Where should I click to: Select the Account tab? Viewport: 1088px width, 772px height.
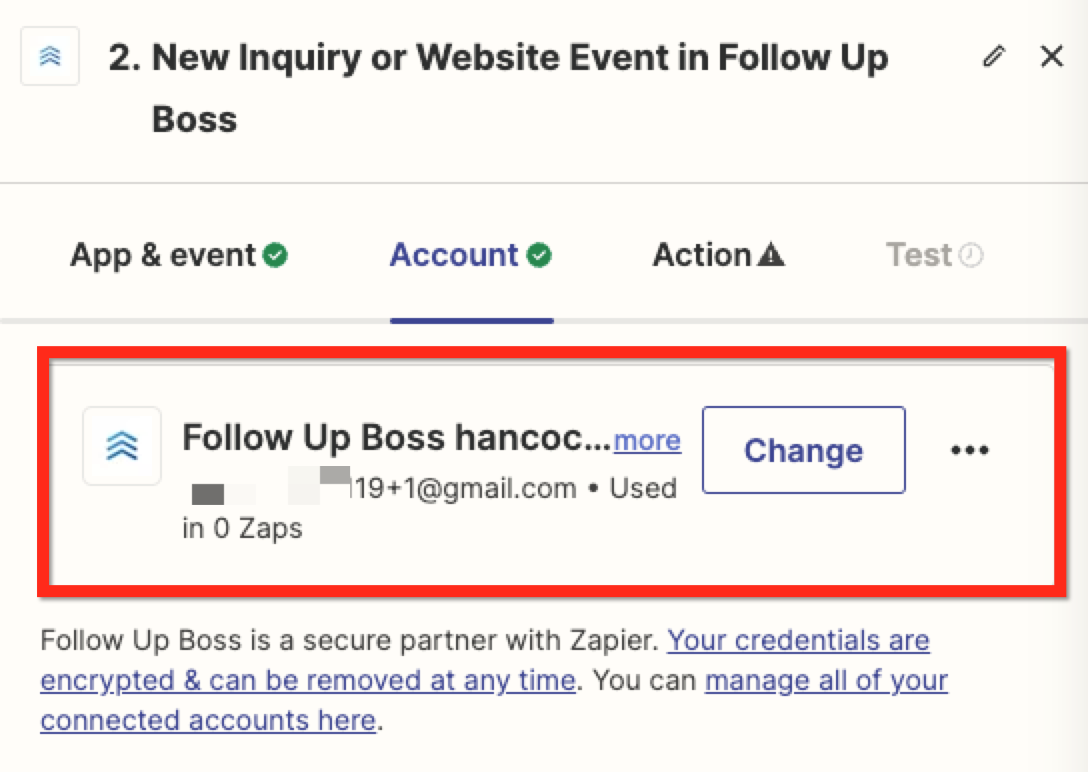[x=470, y=255]
